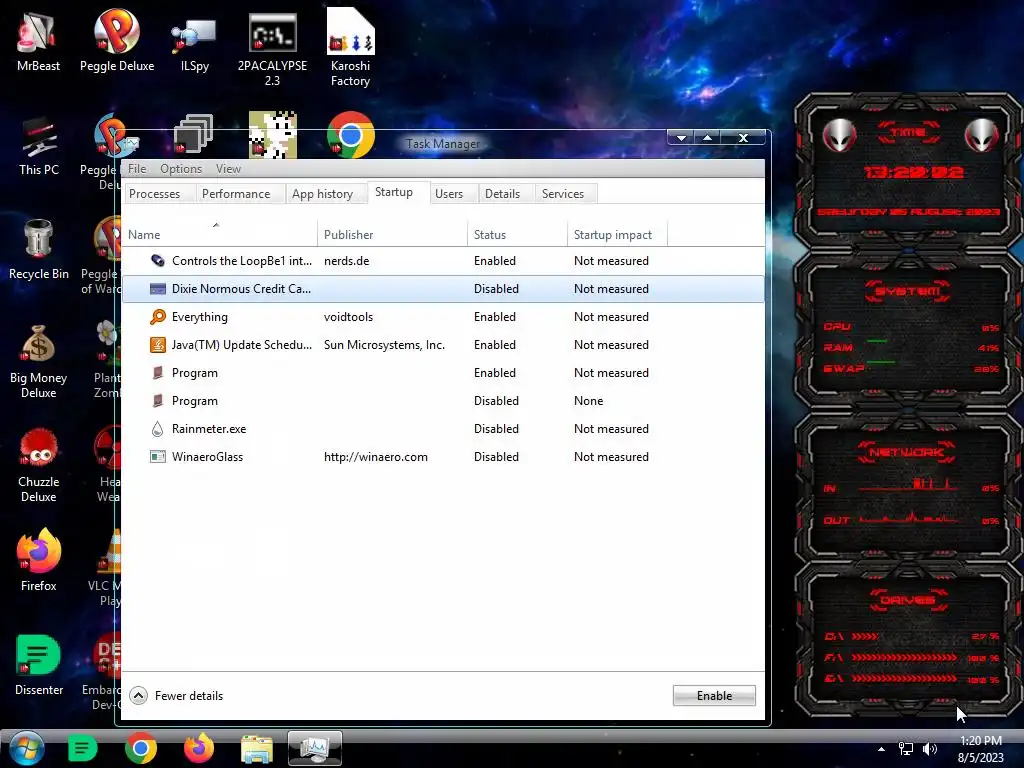The image size is (1024, 768).
Task: Click the Rainmeter Drives widget
Action: [908, 640]
